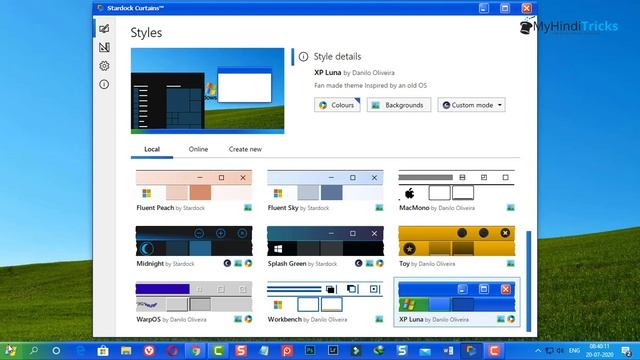Image resolution: width=640 pixels, height=360 pixels.
Task: Click dark mode moon icon on Midnight row
Action: pos(227,263)
